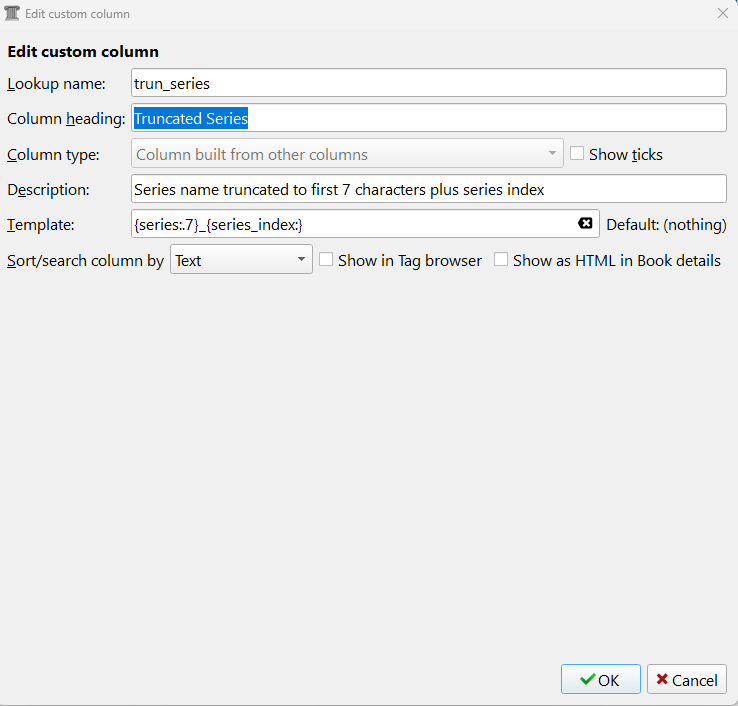Viewport: 738px width, 706px height.
Task: Click the calibre library icon in title bar
Action: point(12,14)
